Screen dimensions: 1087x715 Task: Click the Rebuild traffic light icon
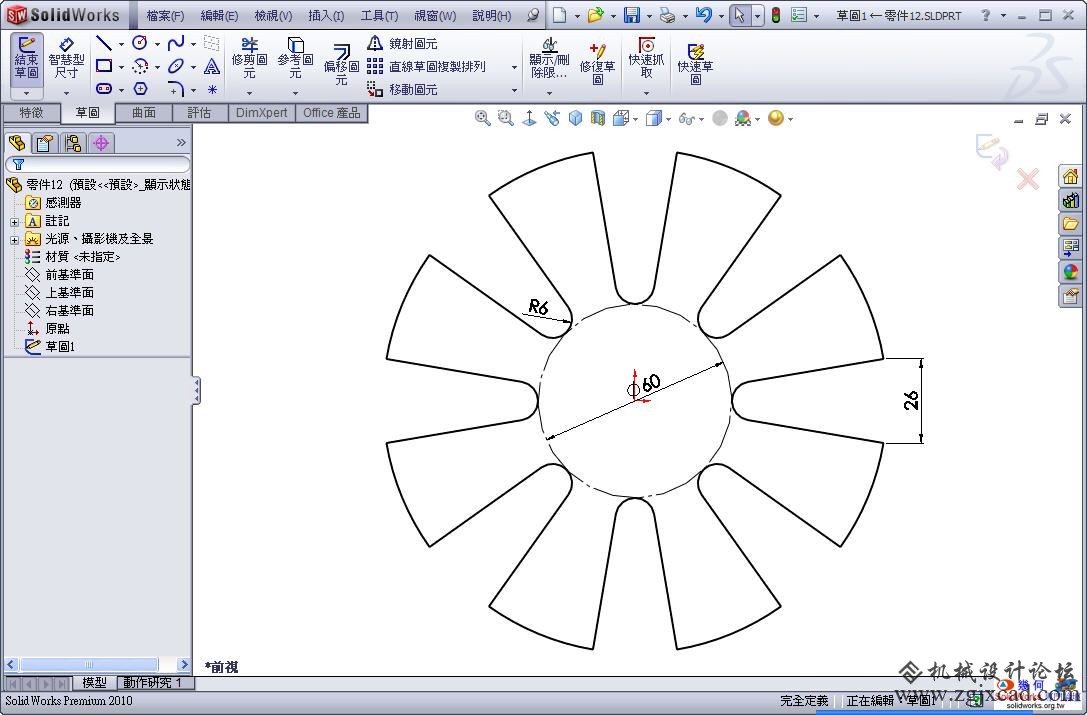pos(776,15)
